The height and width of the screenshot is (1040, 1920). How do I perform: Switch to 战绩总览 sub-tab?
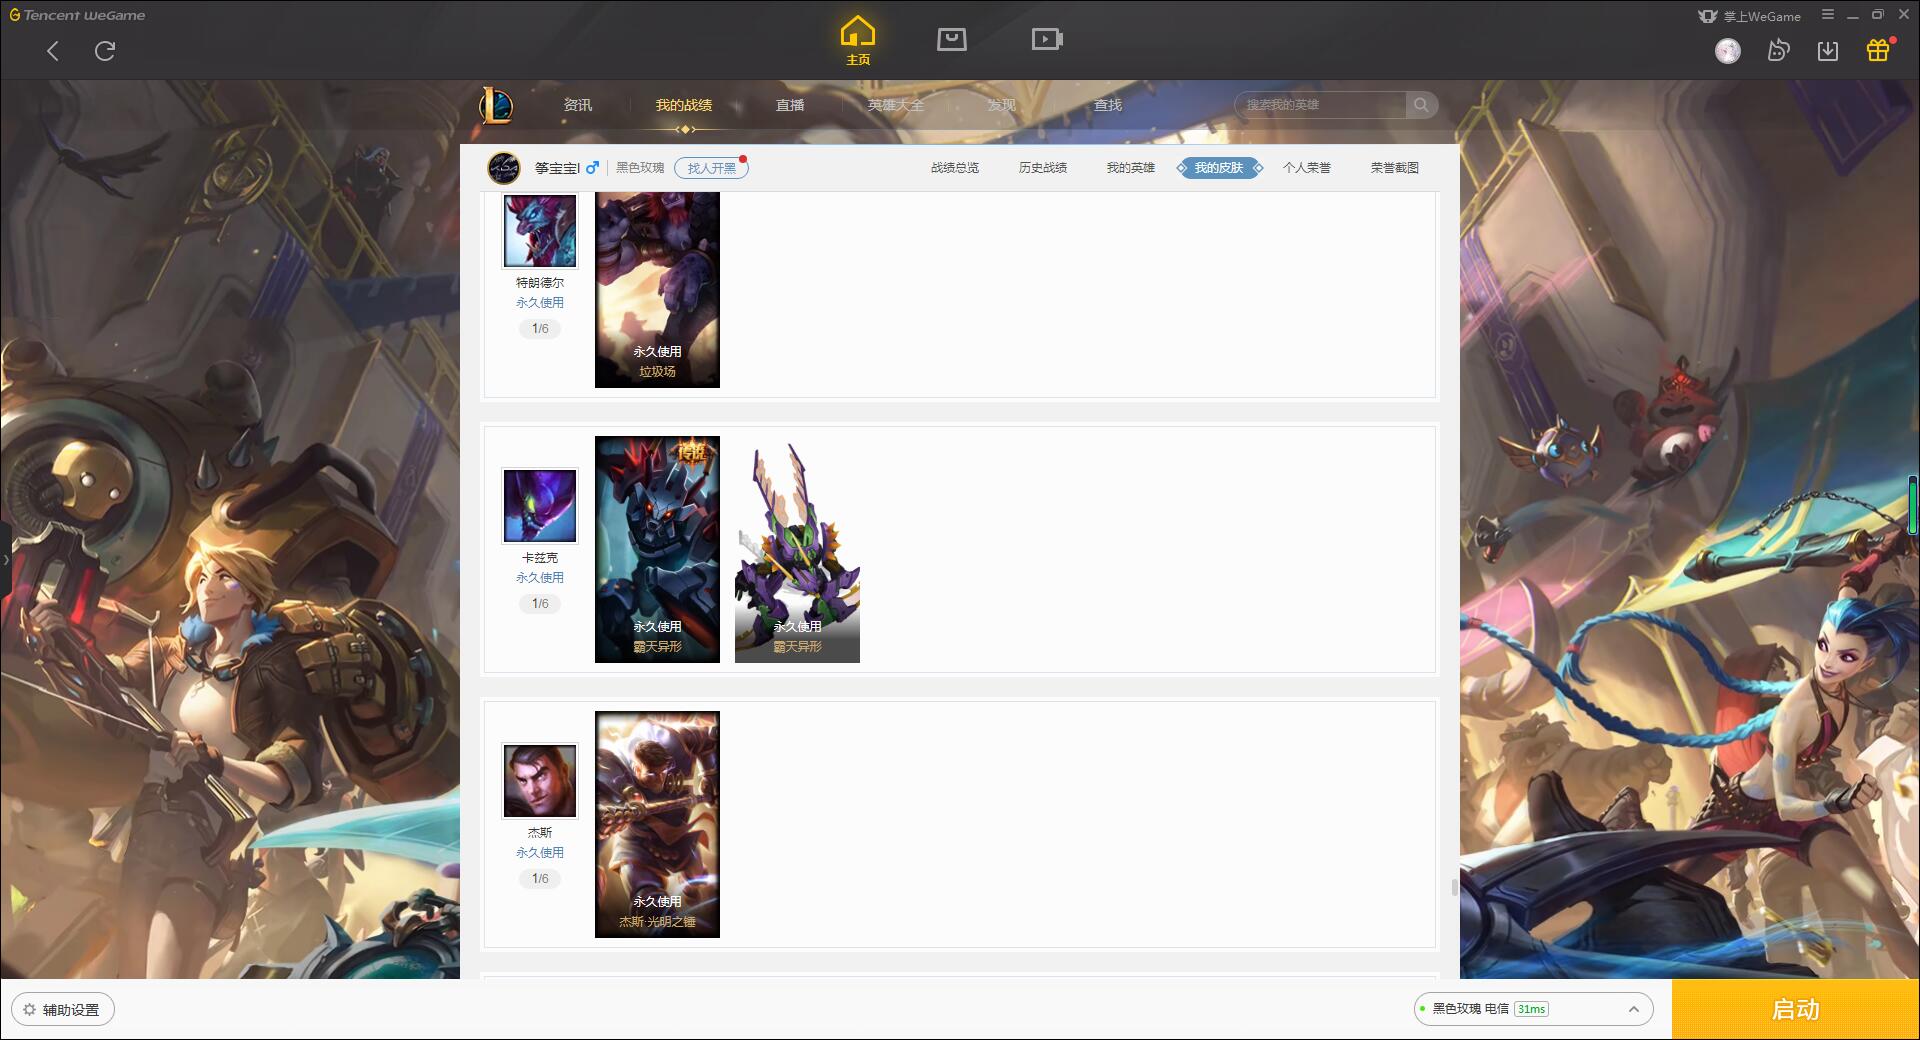coord(955,168)
